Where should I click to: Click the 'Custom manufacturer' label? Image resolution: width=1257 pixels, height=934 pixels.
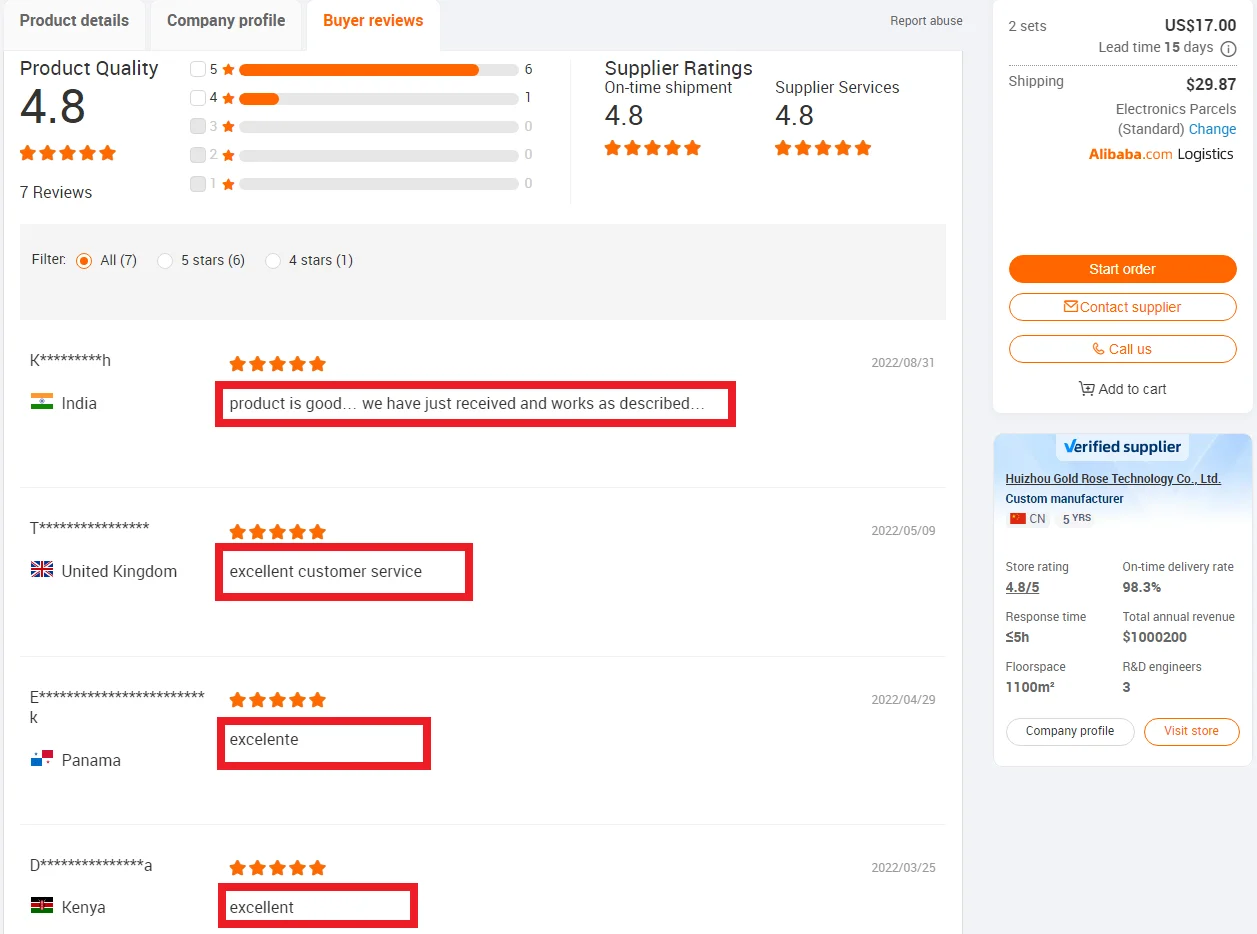(x=1064, y=499)
